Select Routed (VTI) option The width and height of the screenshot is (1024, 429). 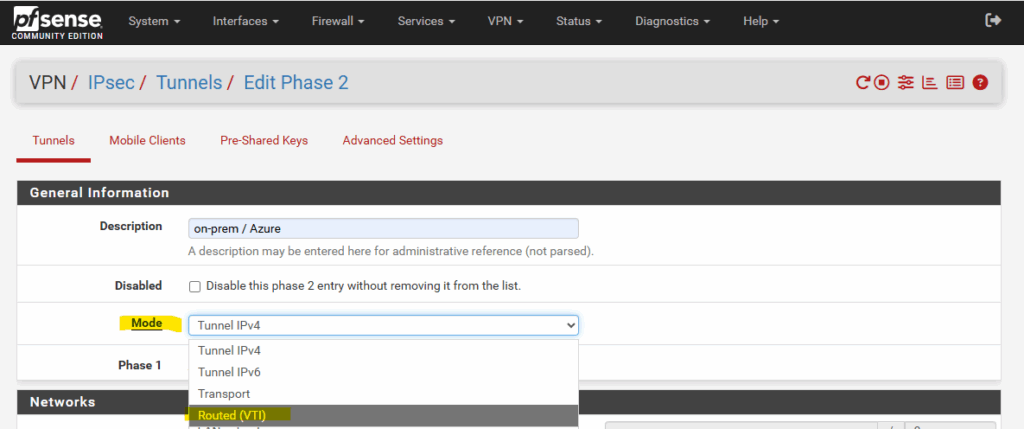point(383,415)
